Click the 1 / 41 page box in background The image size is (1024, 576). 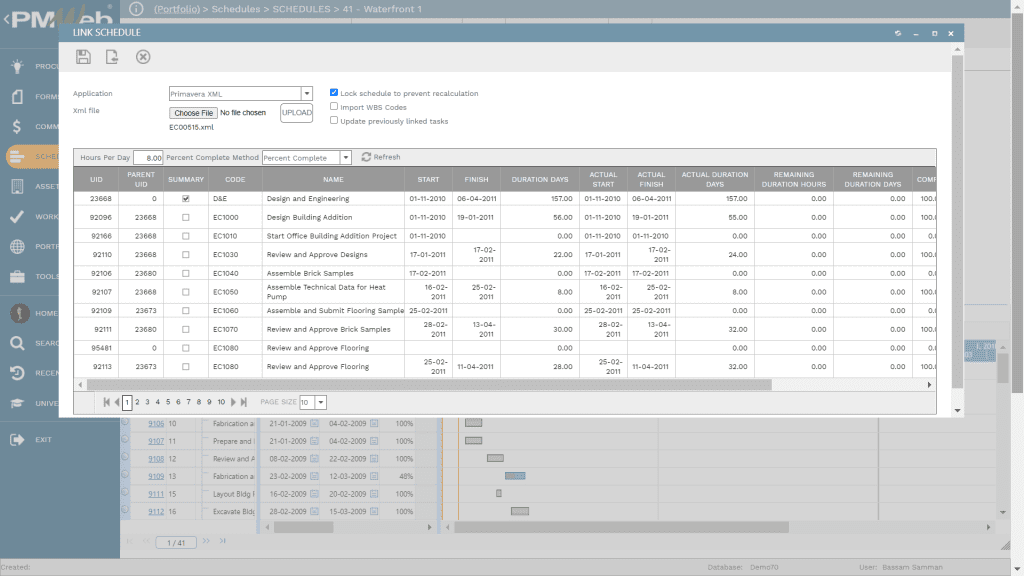pos(176,542)
